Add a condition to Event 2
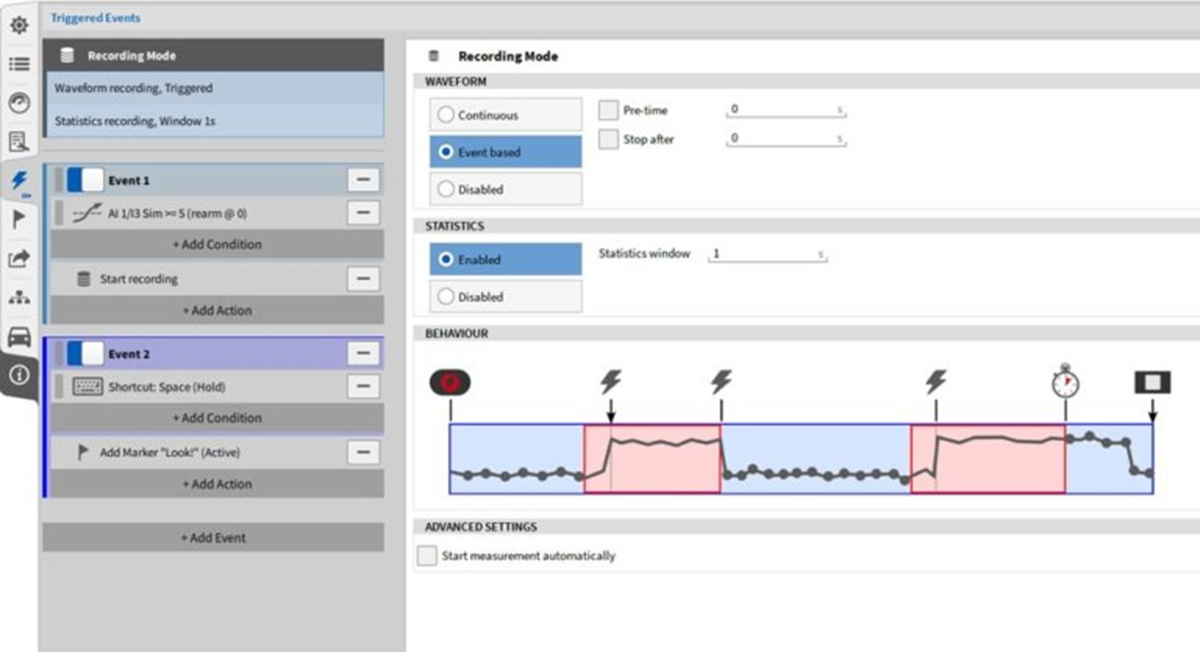 click(217, 418)
